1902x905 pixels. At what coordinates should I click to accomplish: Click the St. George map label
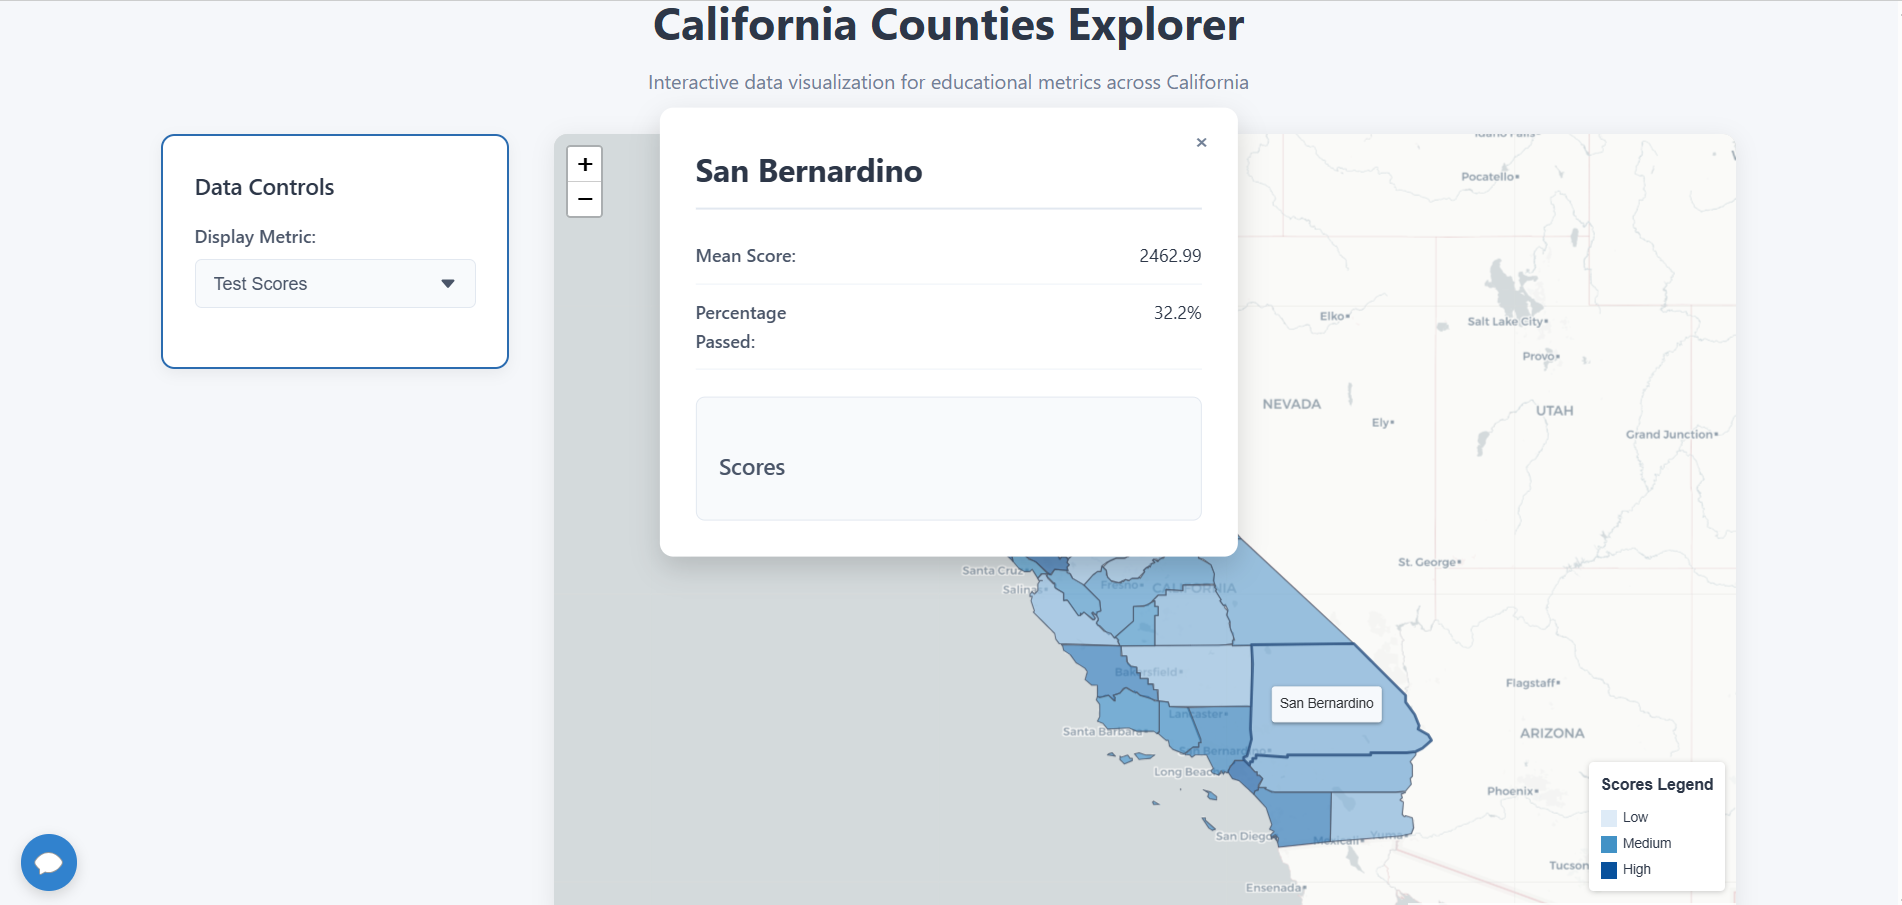tap(1428, 562)
